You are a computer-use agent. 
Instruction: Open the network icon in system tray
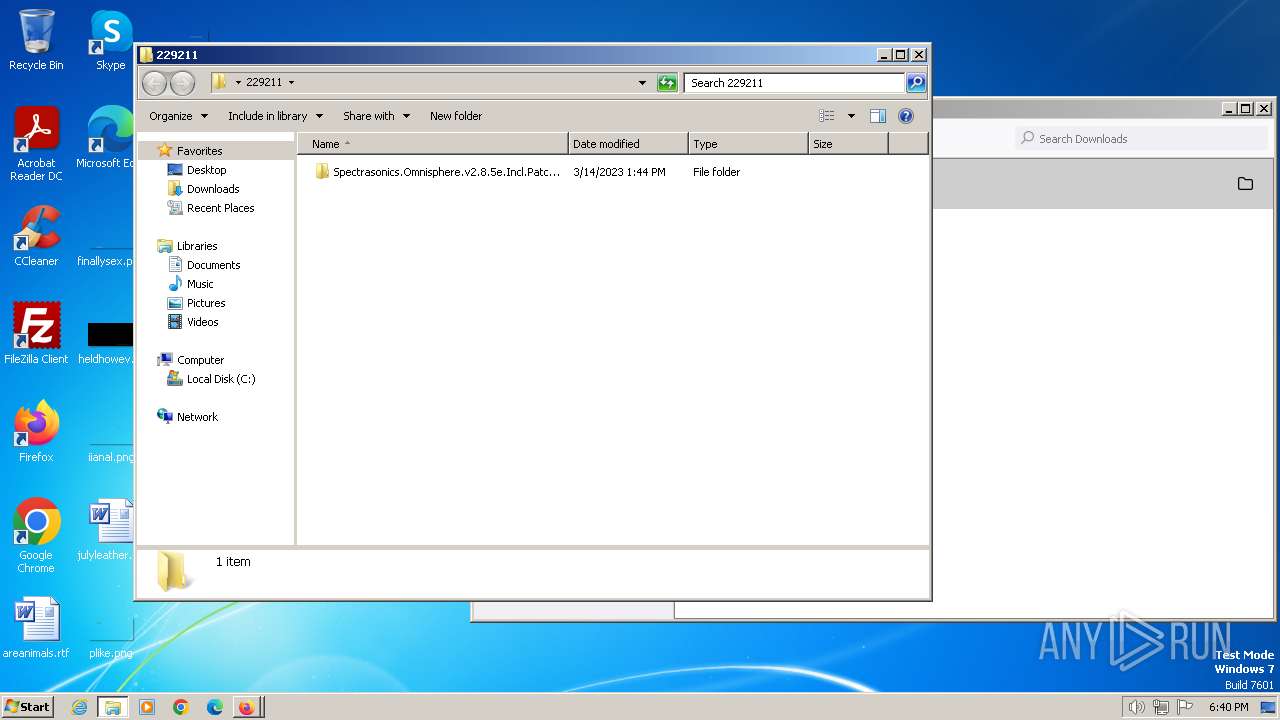click(1162, 707)
